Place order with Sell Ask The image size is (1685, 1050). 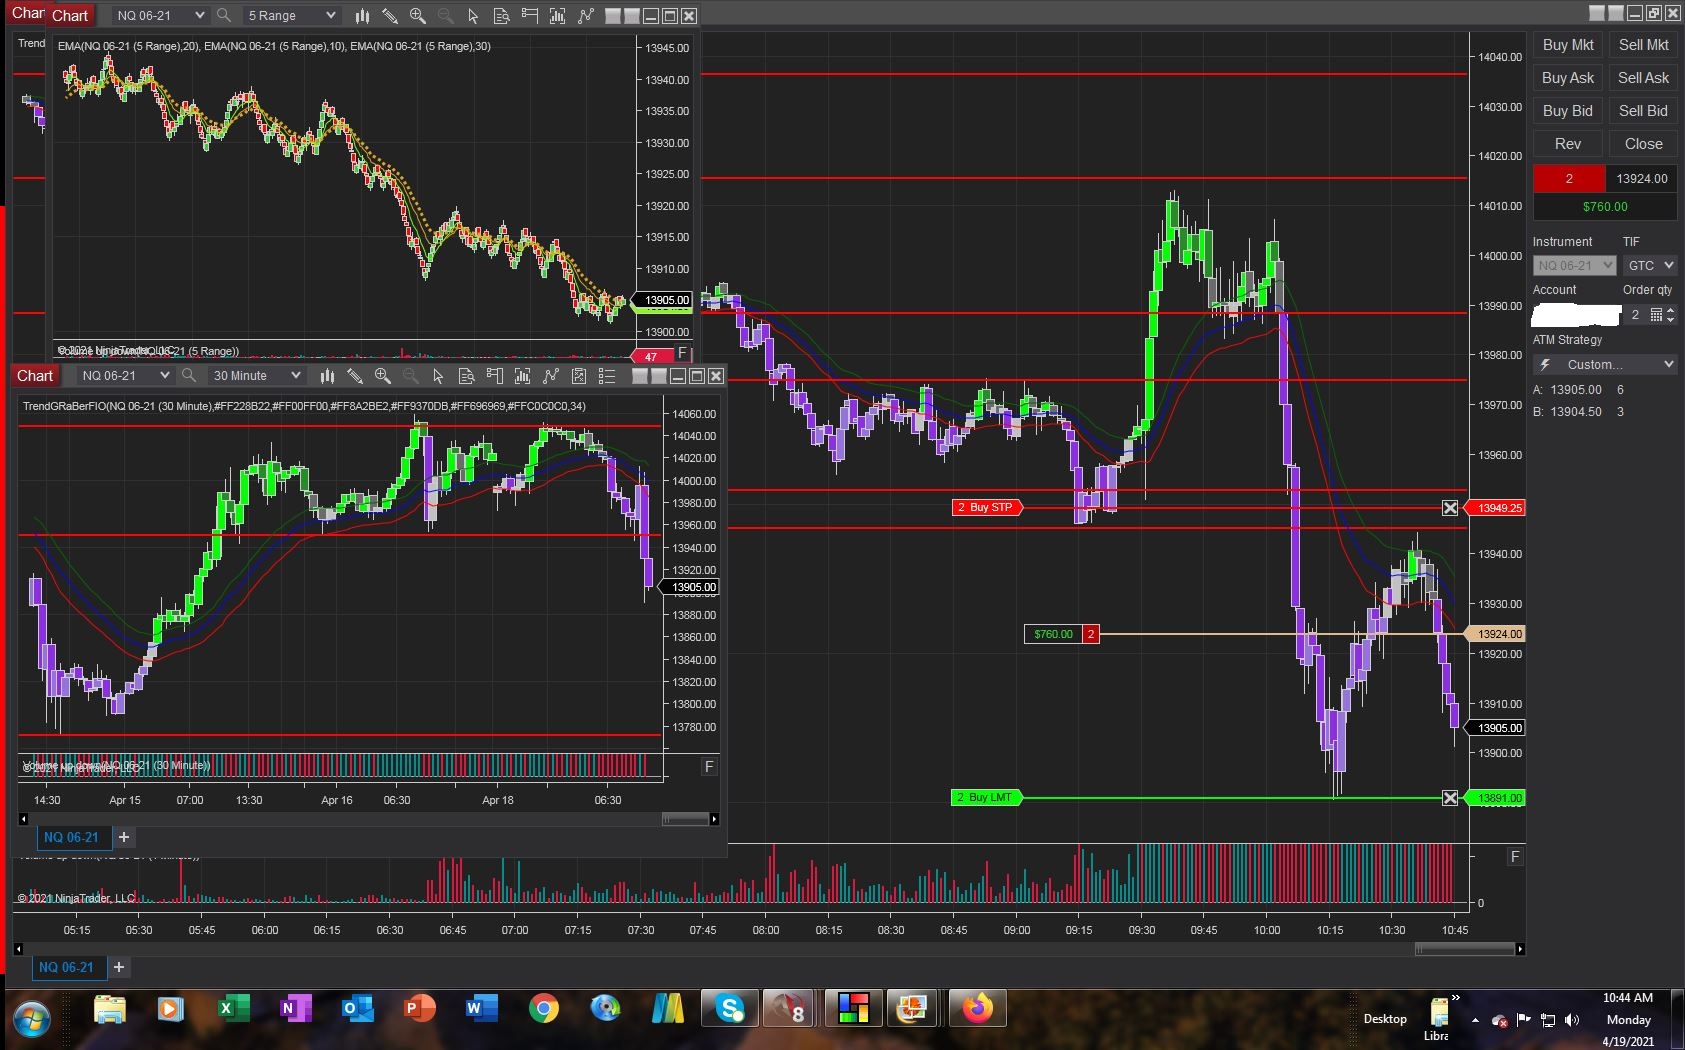(1643, 78)
